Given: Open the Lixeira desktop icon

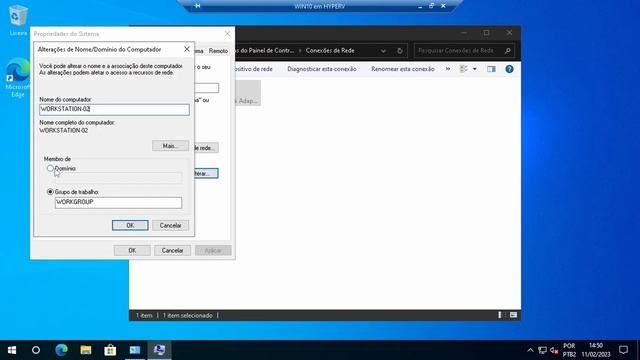Looking at the screenshot, I should click(18, 20).
